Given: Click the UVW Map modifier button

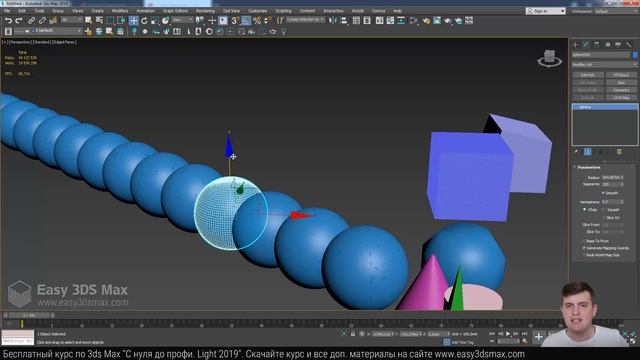Looking at the screenshot, I should tap(621, 98).
